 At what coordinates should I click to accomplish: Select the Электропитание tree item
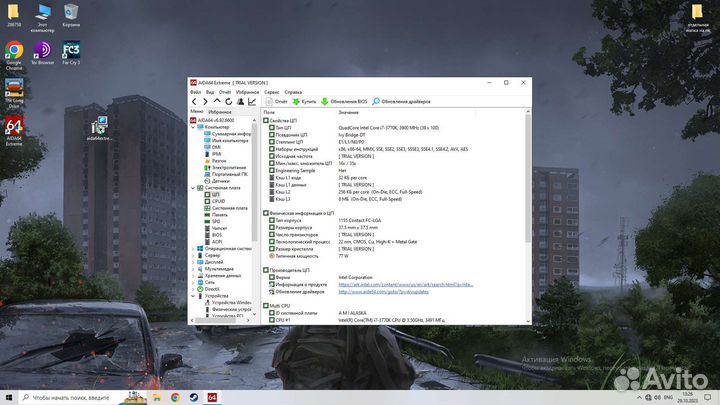coord(225,168)
